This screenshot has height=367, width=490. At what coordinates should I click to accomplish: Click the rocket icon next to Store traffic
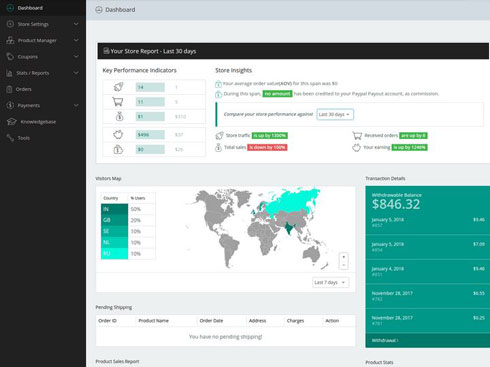point(219,135)
